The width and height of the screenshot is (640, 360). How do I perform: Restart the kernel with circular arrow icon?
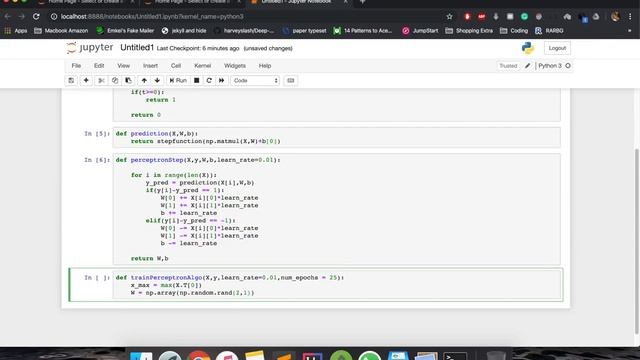pos(209,80)
